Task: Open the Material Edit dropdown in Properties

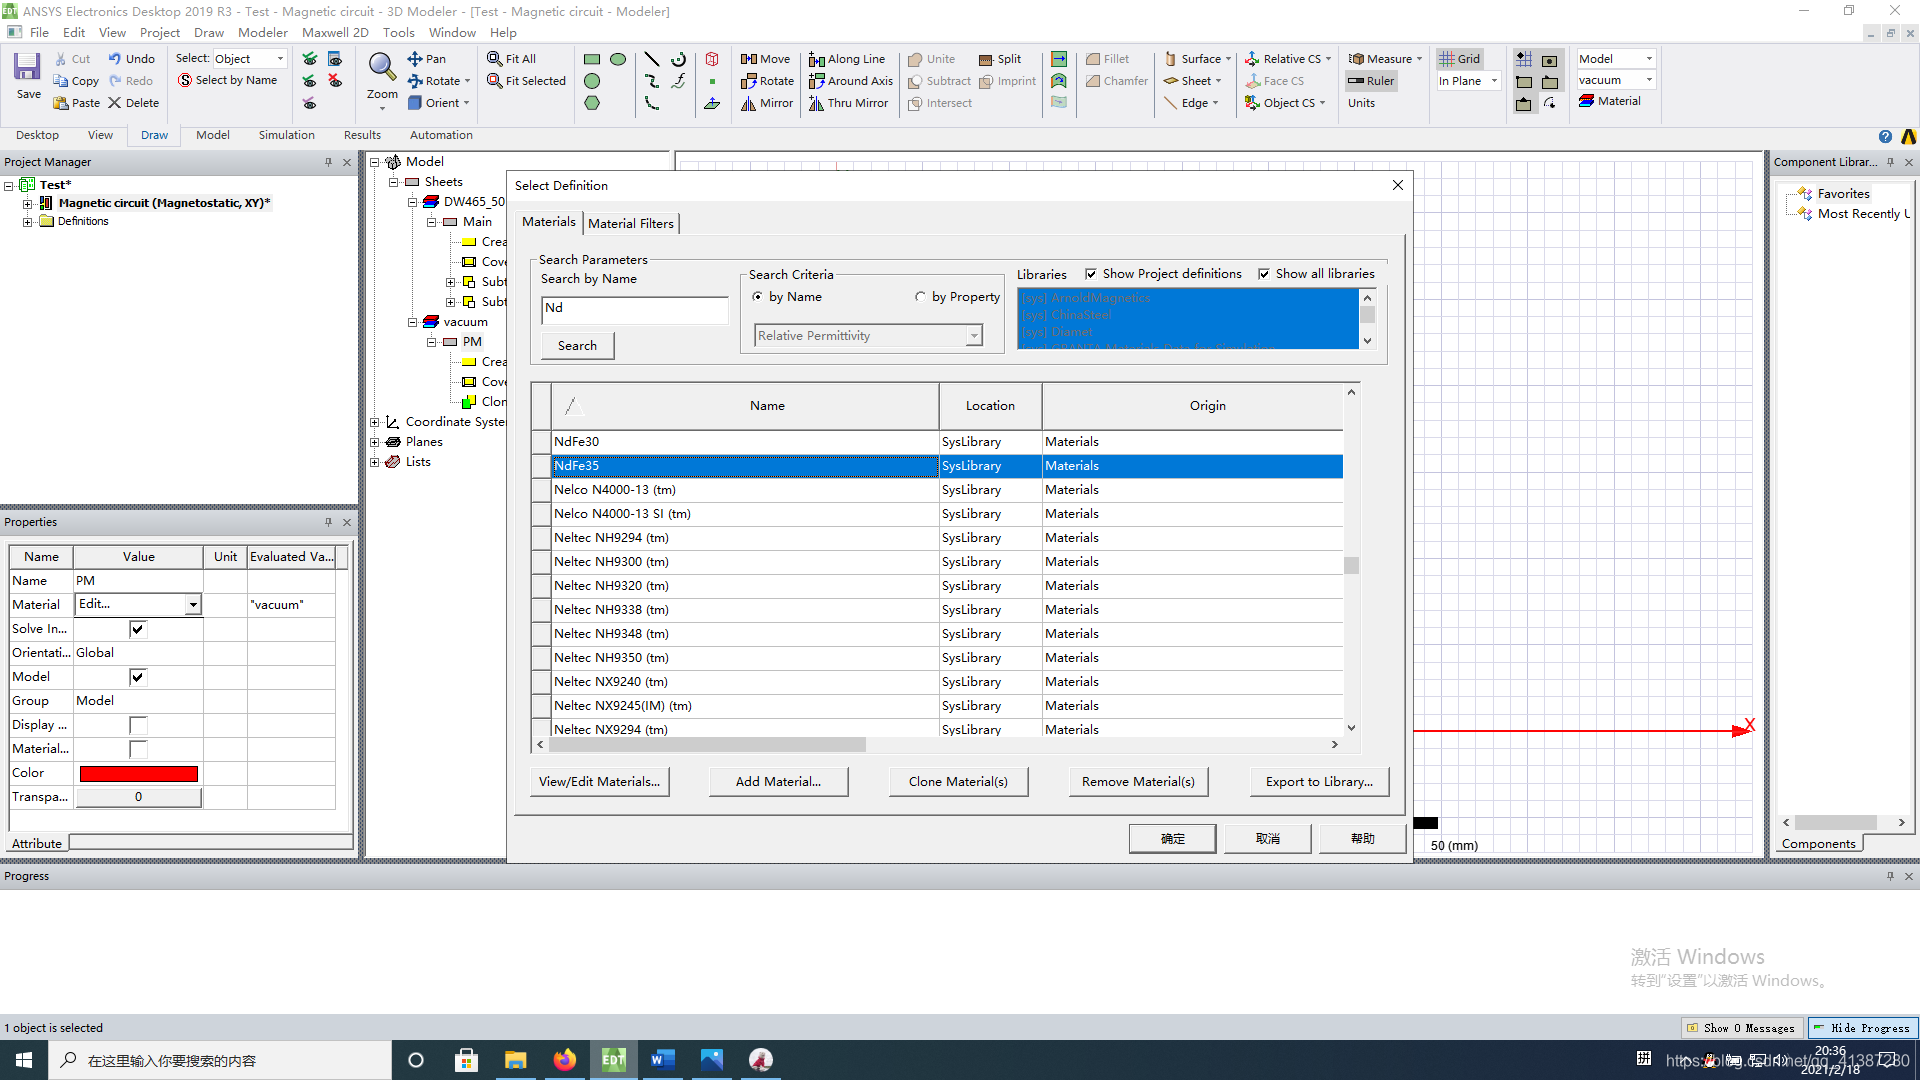Action: point(193,605)
